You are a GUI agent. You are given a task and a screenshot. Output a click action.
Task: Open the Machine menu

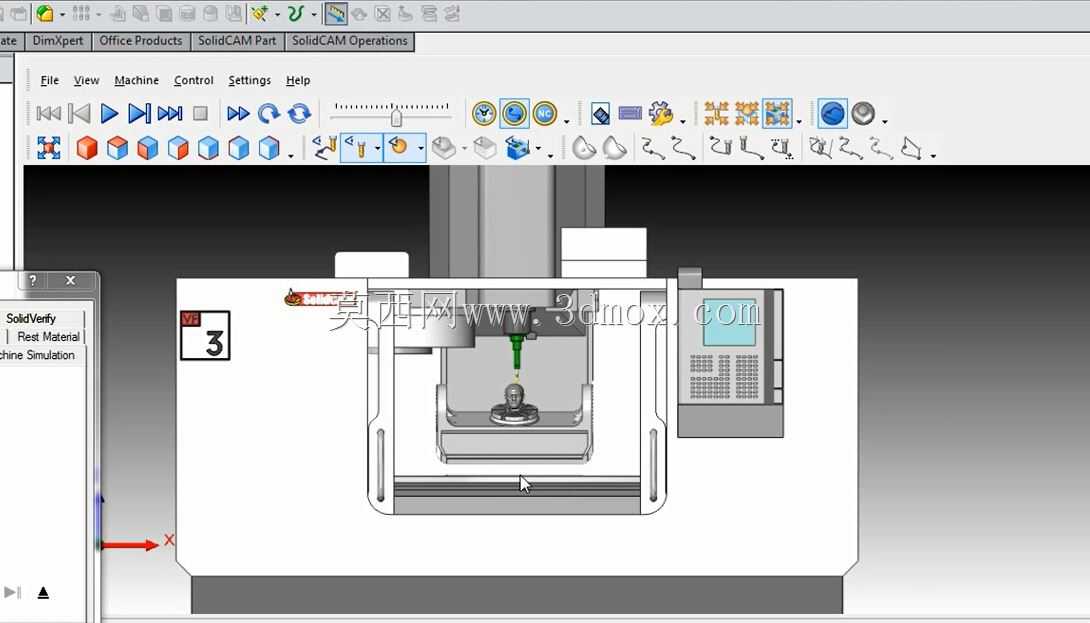point(136,81)
